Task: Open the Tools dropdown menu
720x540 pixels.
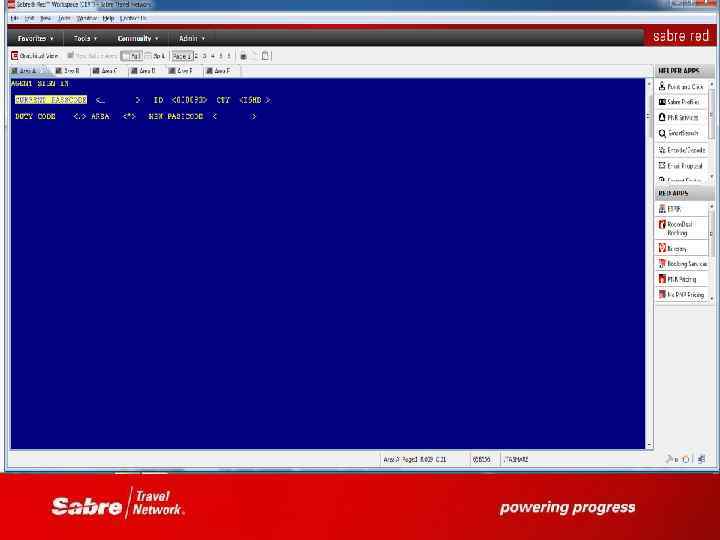Action: coord(85,39)
